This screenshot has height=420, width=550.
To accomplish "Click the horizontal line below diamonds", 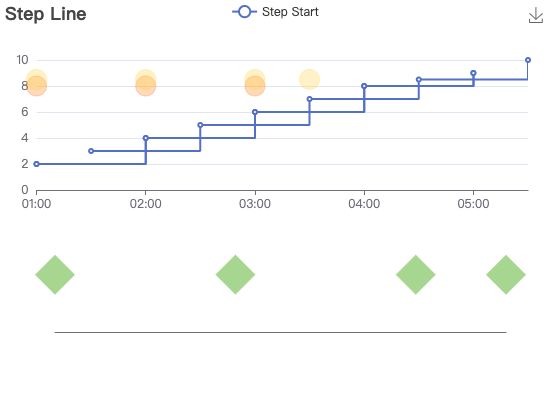I will point(280,332).
